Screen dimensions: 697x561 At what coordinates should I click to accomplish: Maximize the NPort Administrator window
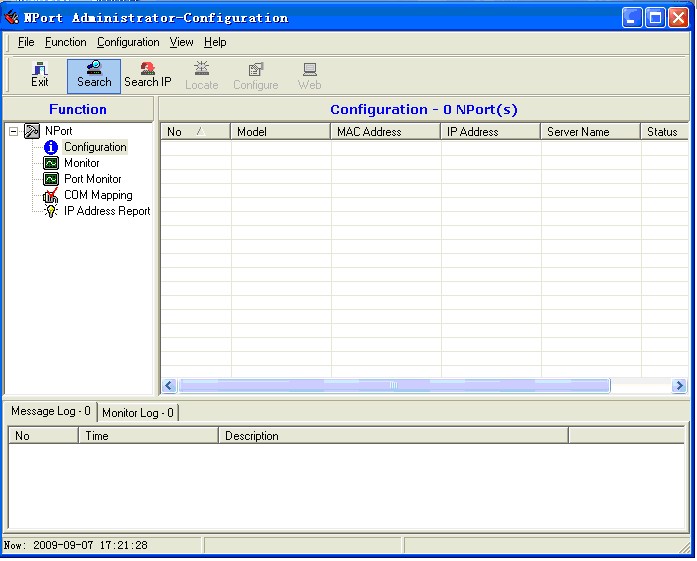pyautogui.click(x=655, y=18)
